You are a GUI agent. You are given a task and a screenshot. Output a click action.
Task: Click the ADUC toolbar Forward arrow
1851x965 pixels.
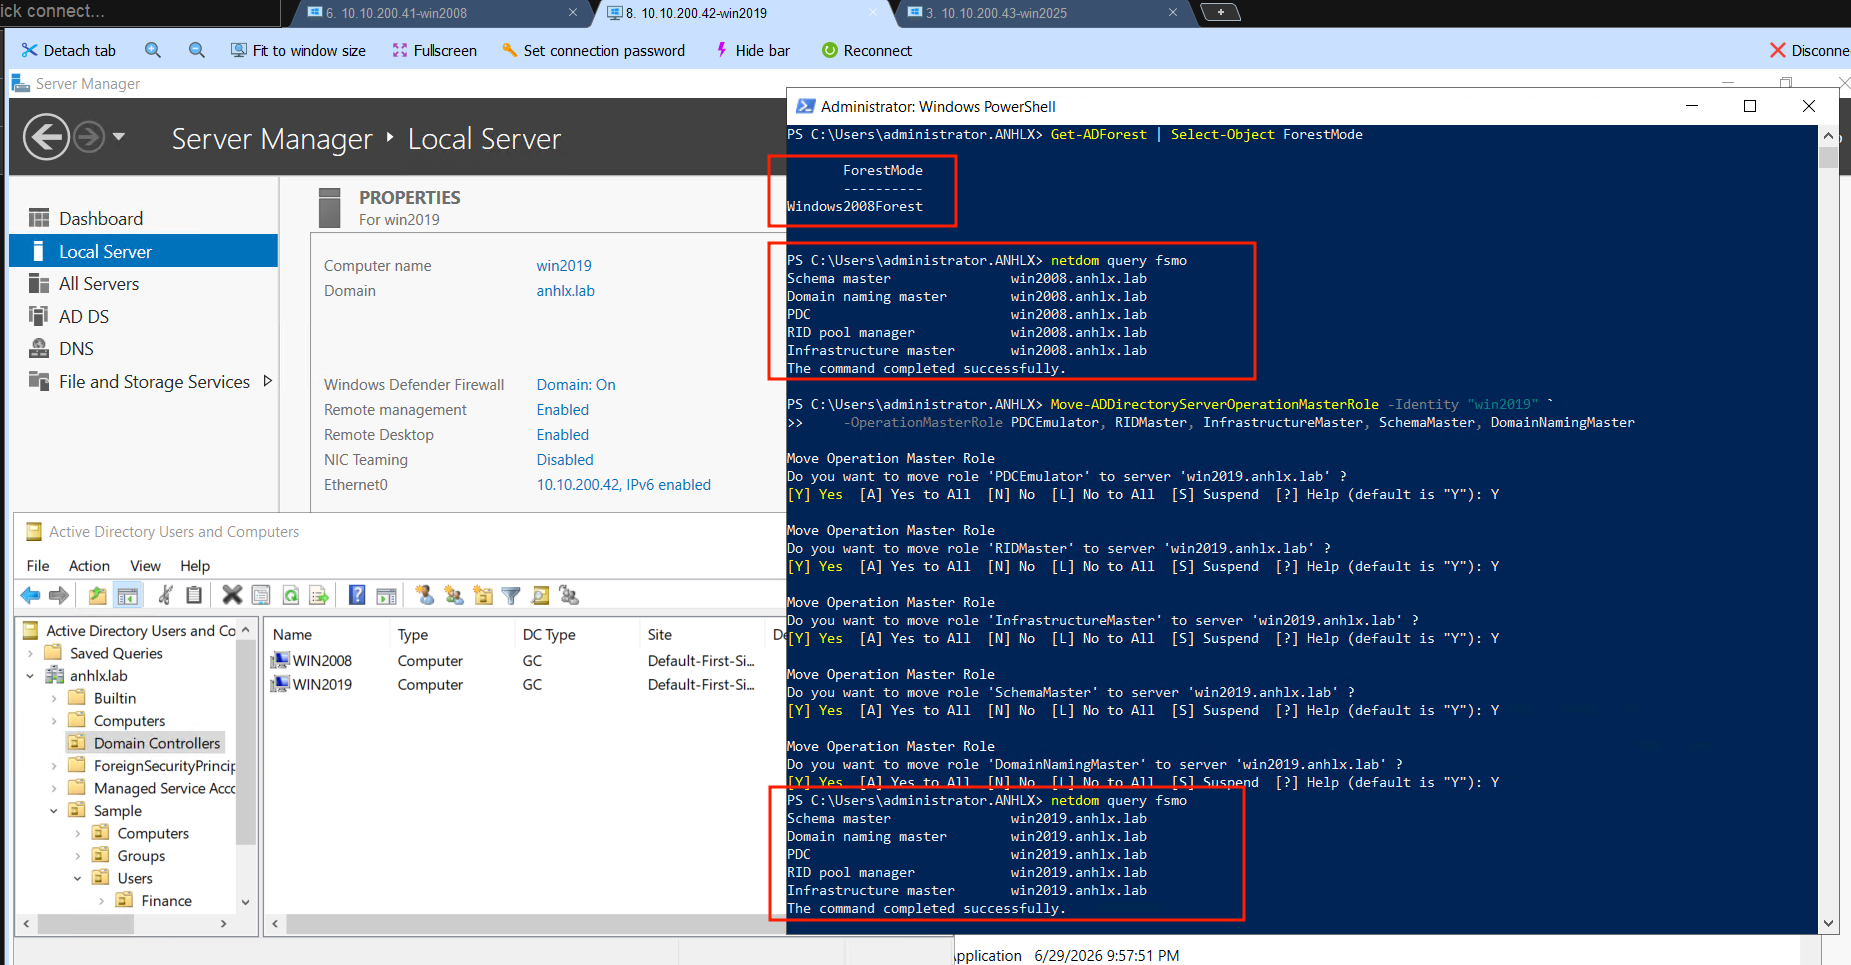59,596
